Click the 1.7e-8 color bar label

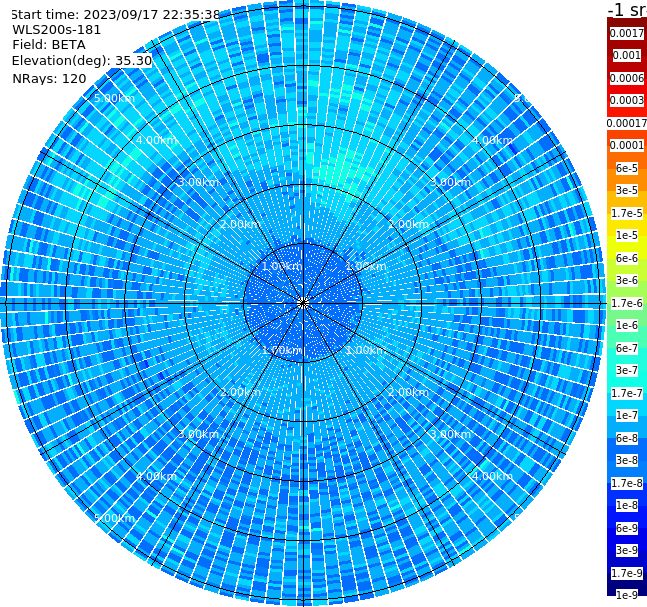pyautogui.click(x=627, y=483)
